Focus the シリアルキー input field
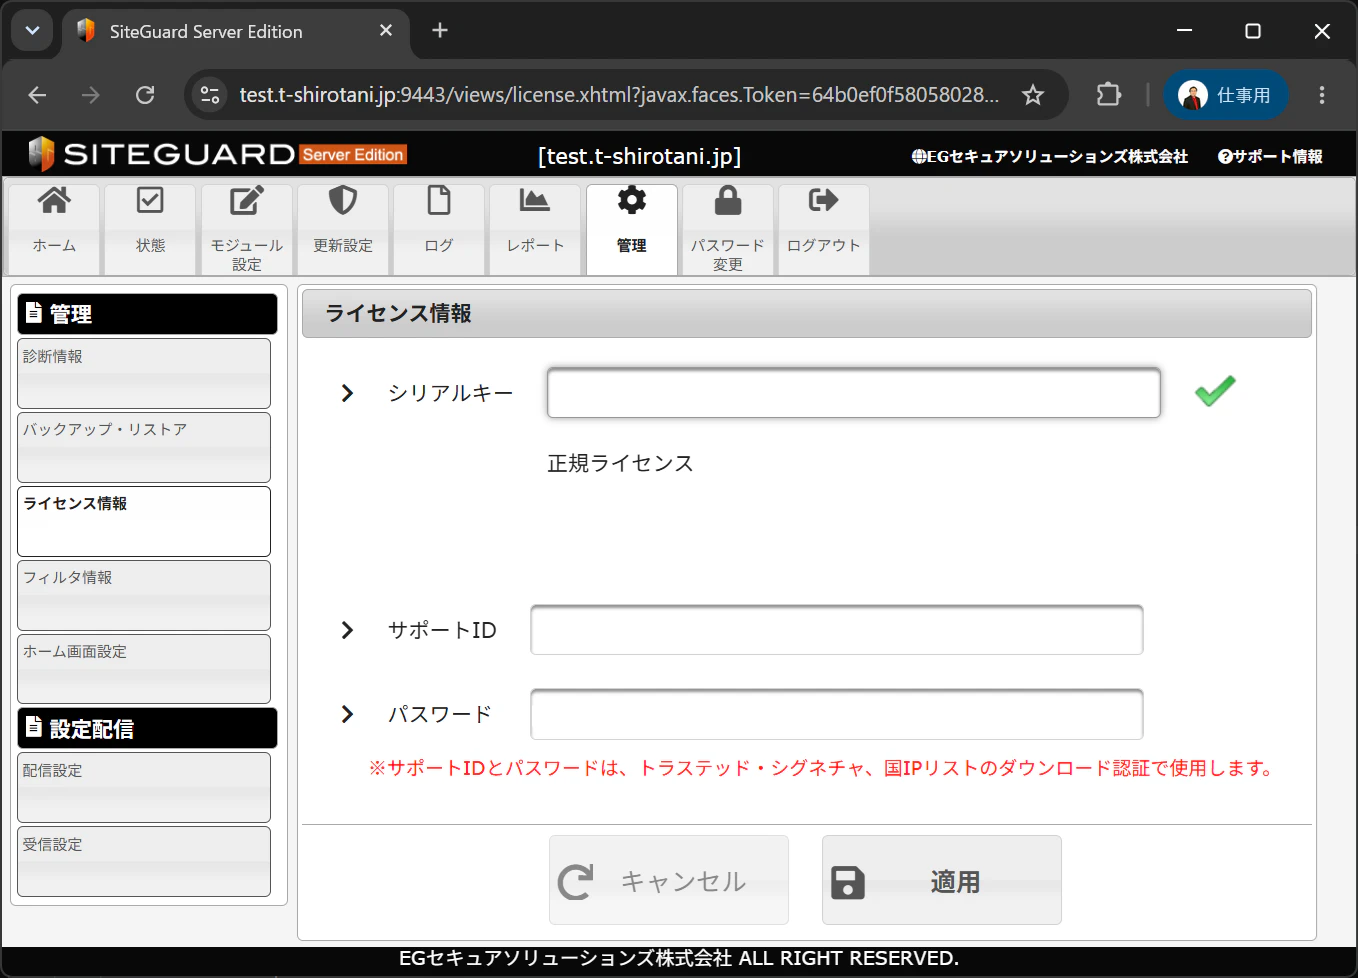The height and width of the screenshot is (978, 1358). (854, 393)
